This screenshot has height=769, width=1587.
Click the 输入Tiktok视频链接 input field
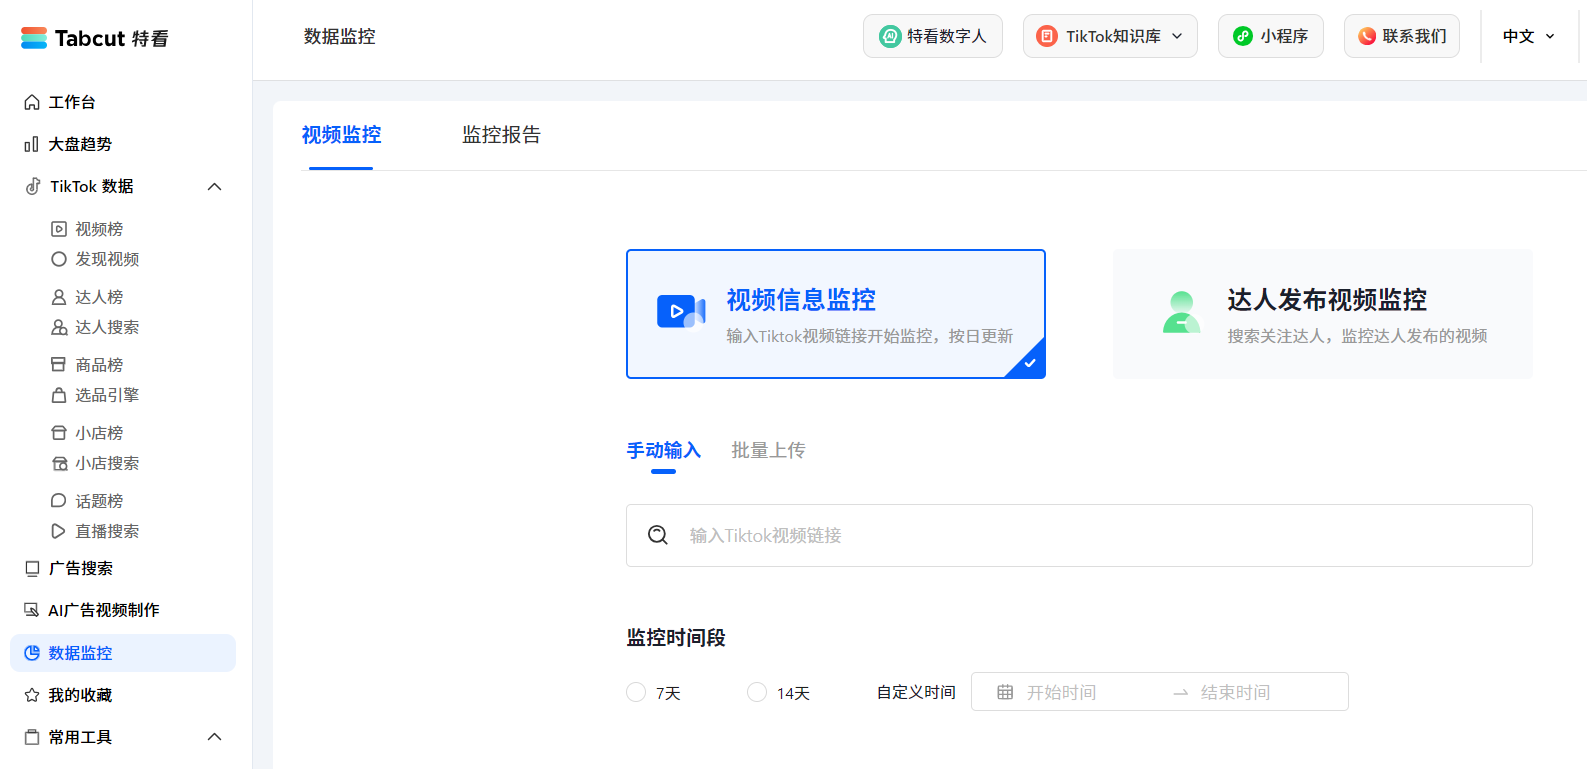click(x=1079, y=535)
